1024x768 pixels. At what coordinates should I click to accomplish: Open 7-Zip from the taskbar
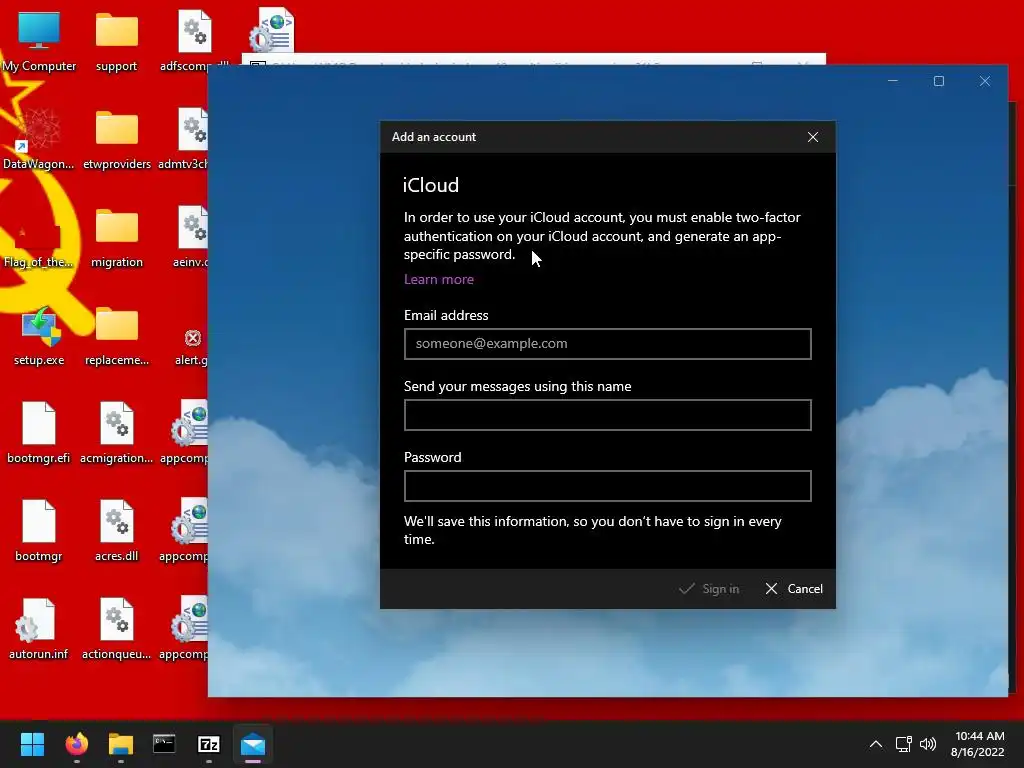tap(208, 744)
